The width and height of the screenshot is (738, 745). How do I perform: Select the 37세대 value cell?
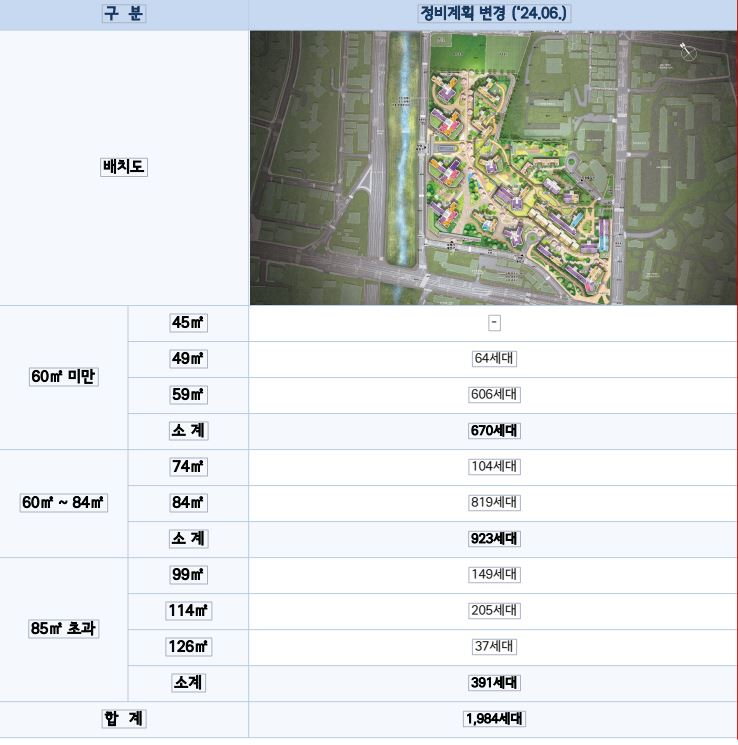pyautogui.click(x=494, y=647)
